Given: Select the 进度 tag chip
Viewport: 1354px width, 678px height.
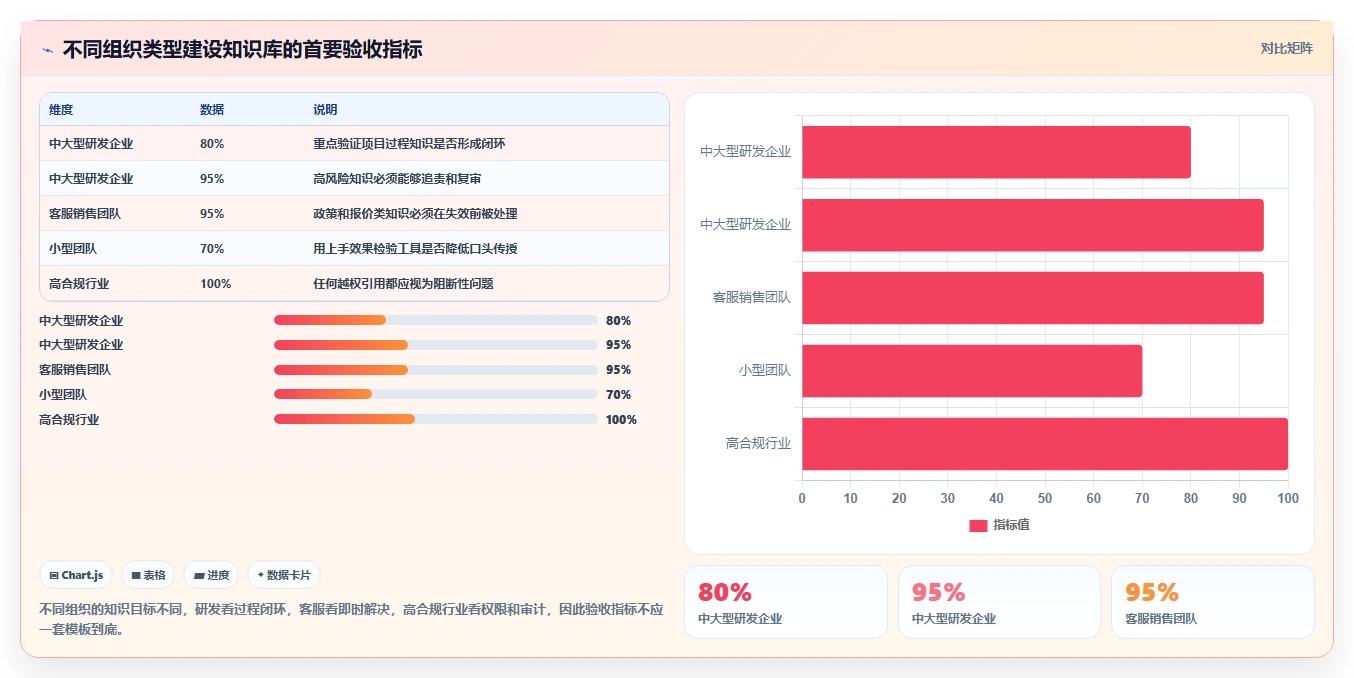Looking at the screenshot, I should pos(212,575).
